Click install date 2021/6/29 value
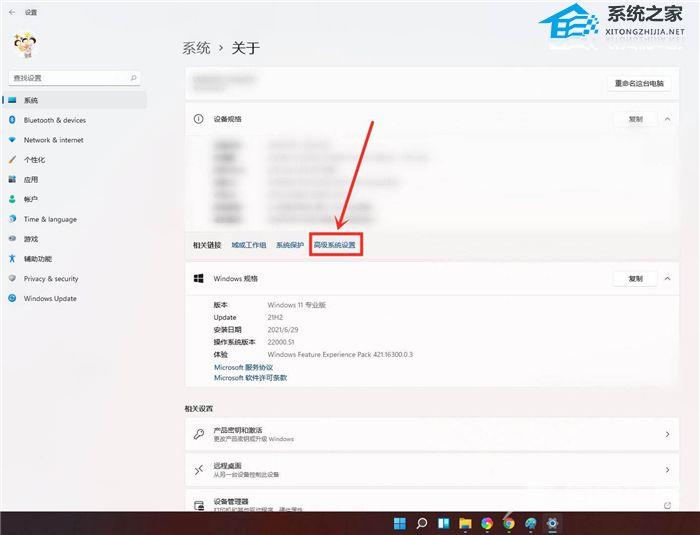 click(x=283, y=330)
